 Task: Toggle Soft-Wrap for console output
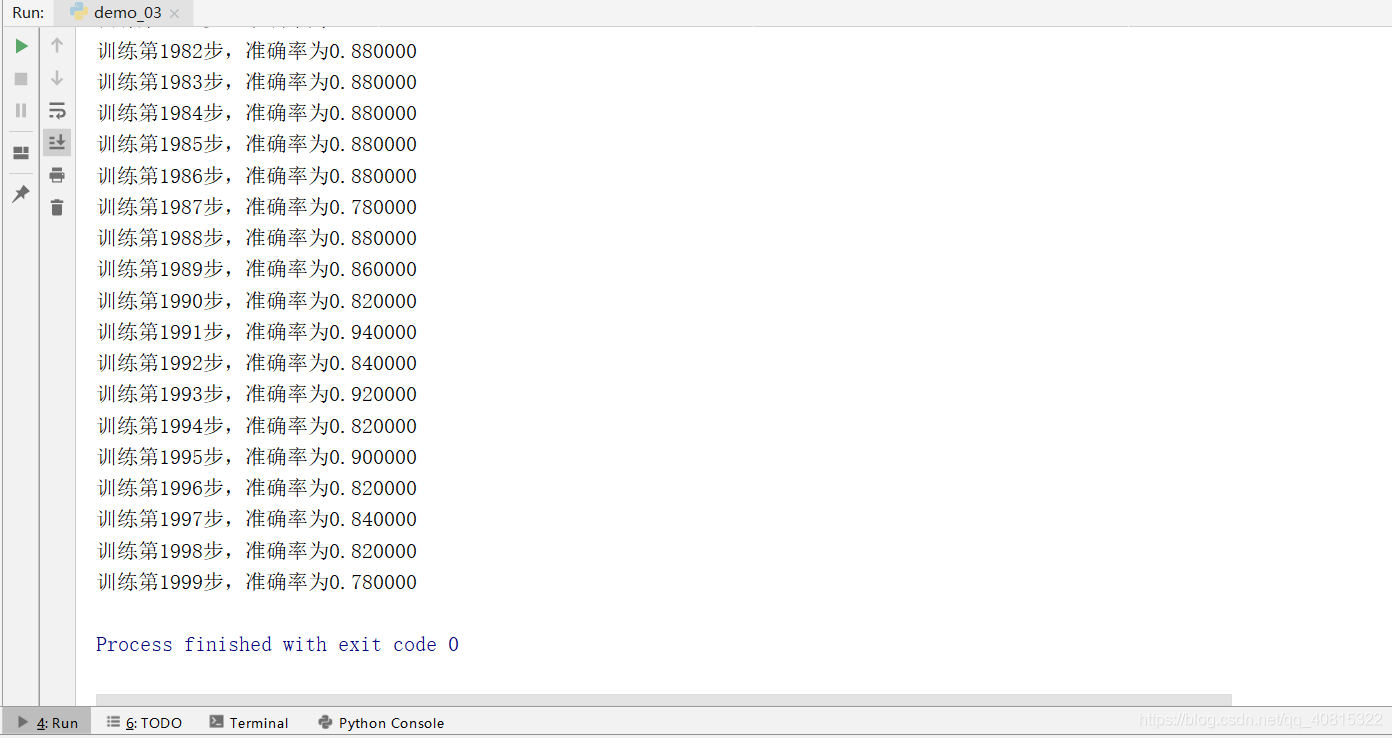57,111
